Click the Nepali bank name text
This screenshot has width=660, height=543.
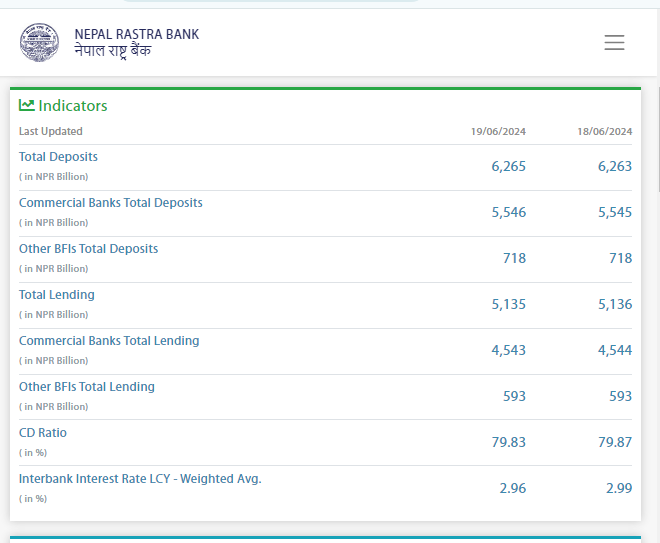pyautogui.click(x=113, y=51)
